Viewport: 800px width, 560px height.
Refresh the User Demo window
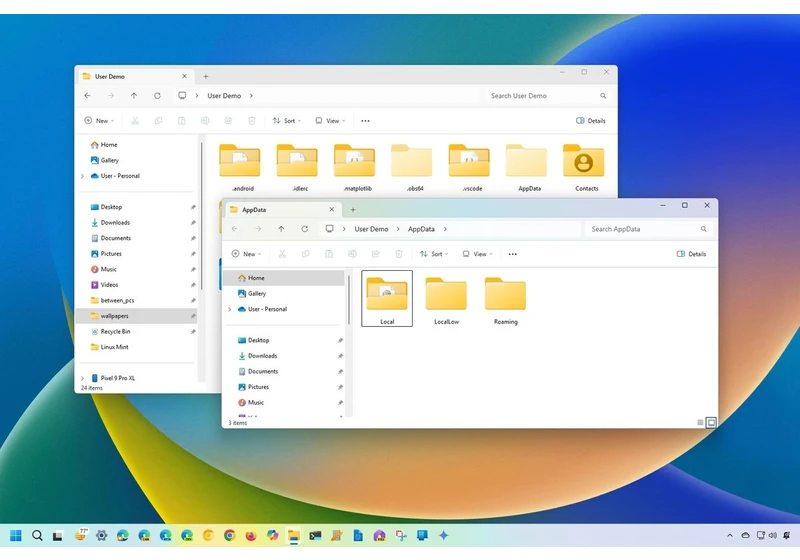(x=157, y=95)
